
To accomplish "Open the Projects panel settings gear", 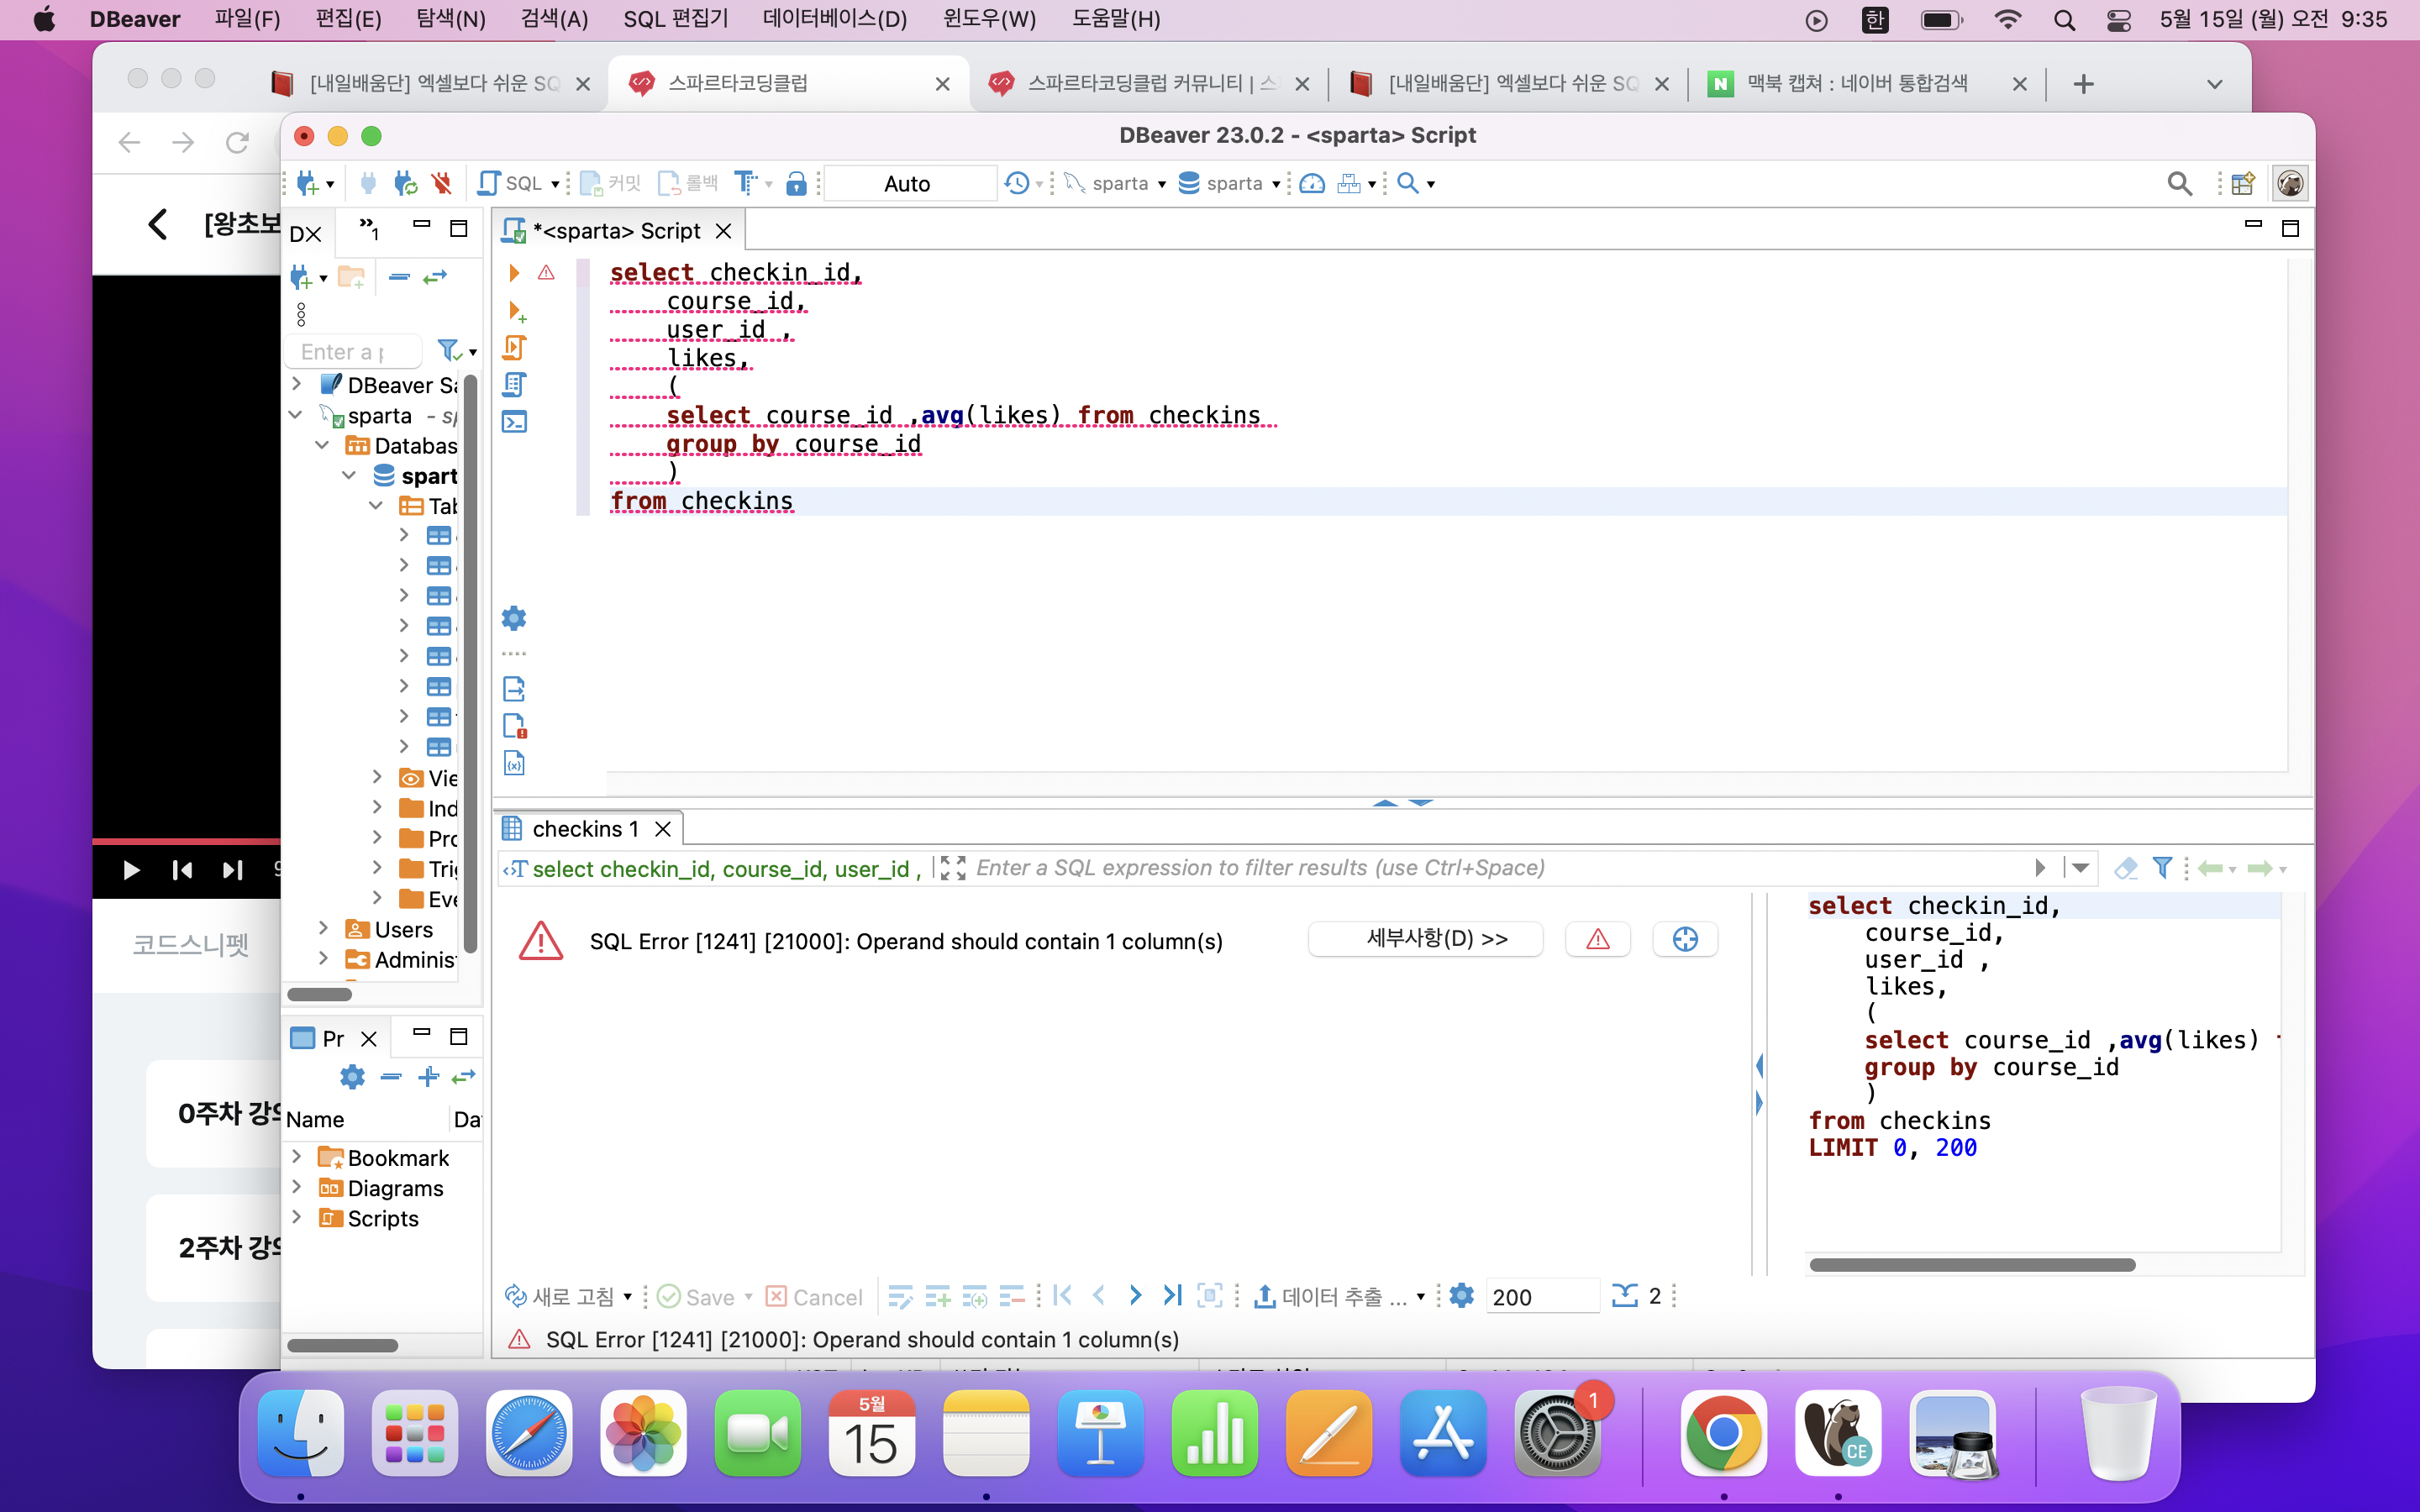I will click(x=352, y=1077).
